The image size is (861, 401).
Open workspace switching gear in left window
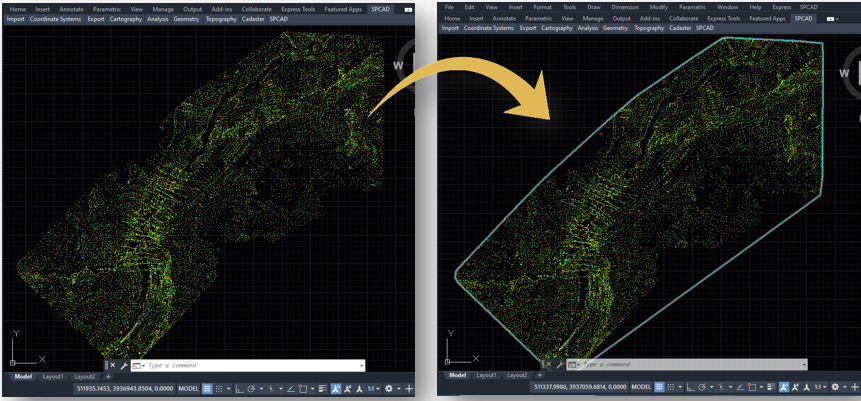[389, 388]
